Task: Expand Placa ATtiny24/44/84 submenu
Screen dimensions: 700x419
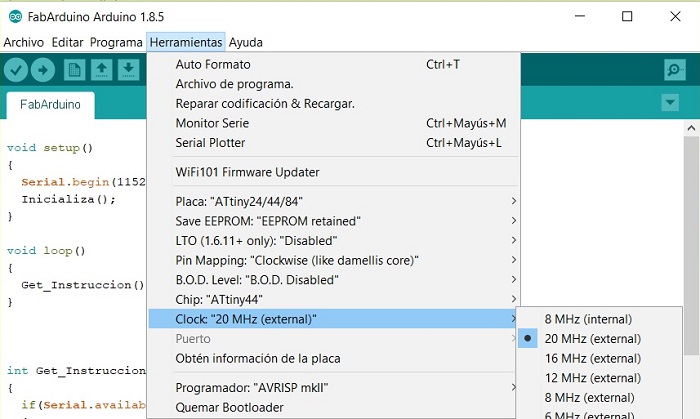Action: [x=333, y=202]
